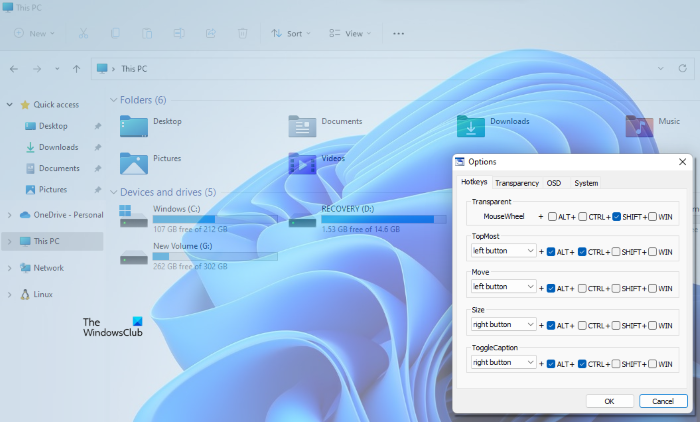
Task: Click the Cut scissors icon in toolbar
Action: point(83,33)
